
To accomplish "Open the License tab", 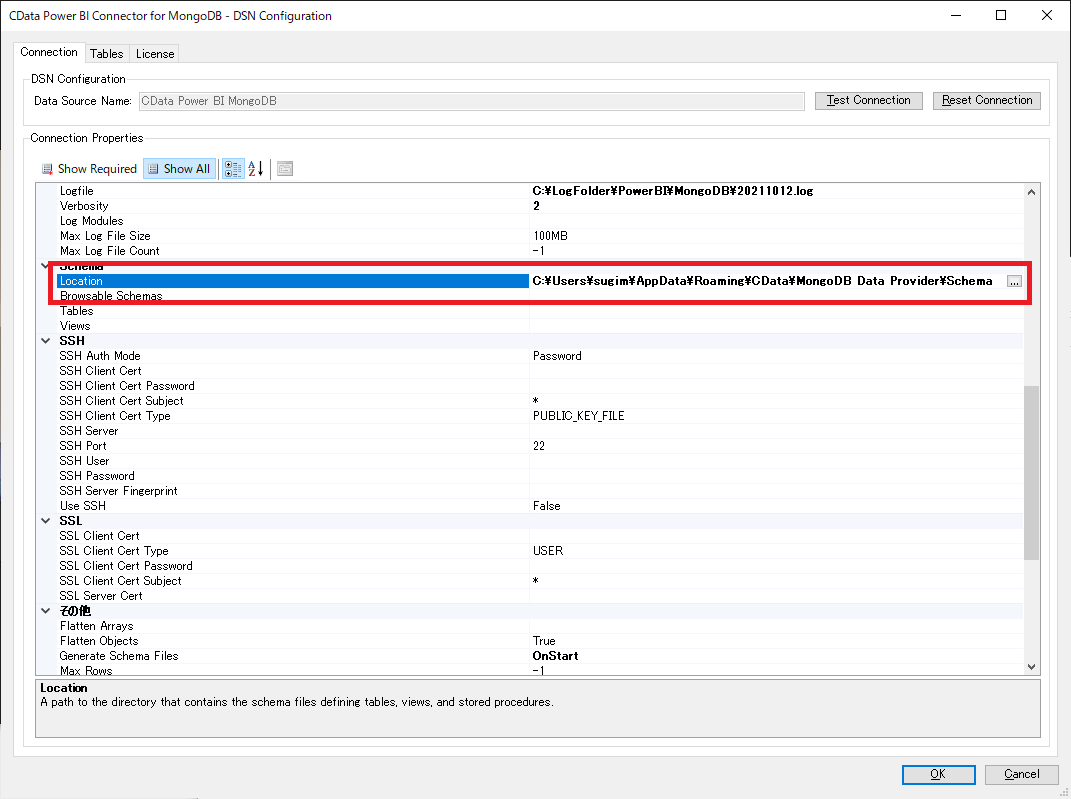I will (x=154, y=53).
